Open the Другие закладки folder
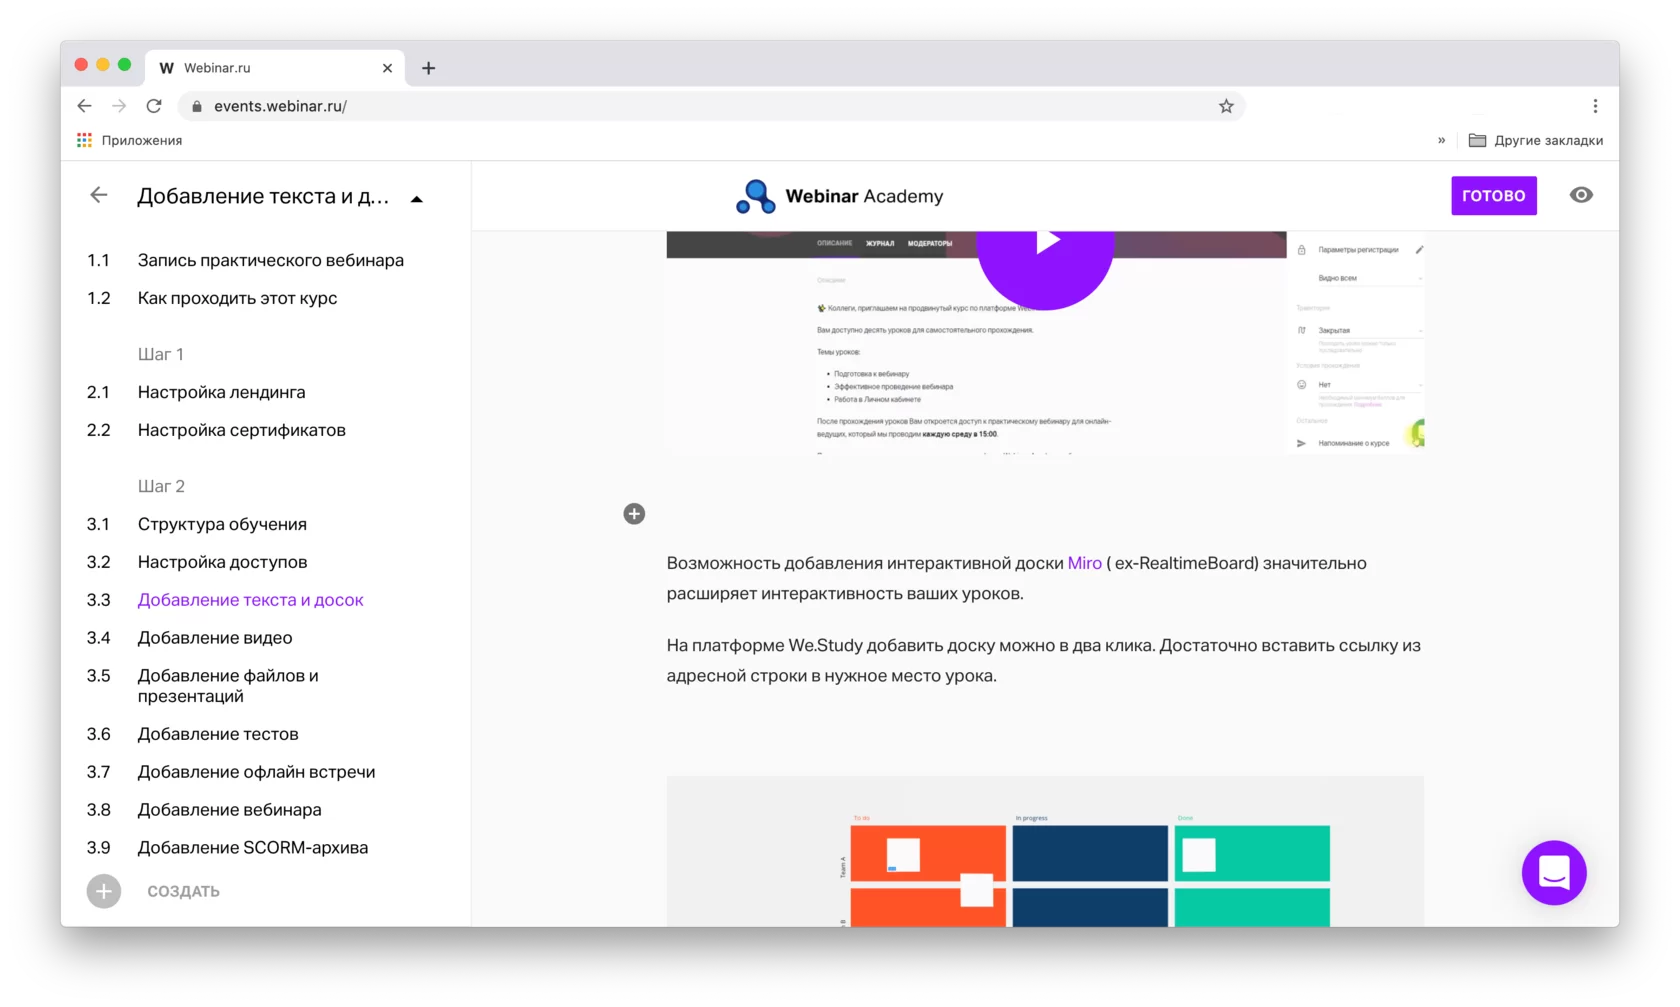 (x=1535, y=140)
